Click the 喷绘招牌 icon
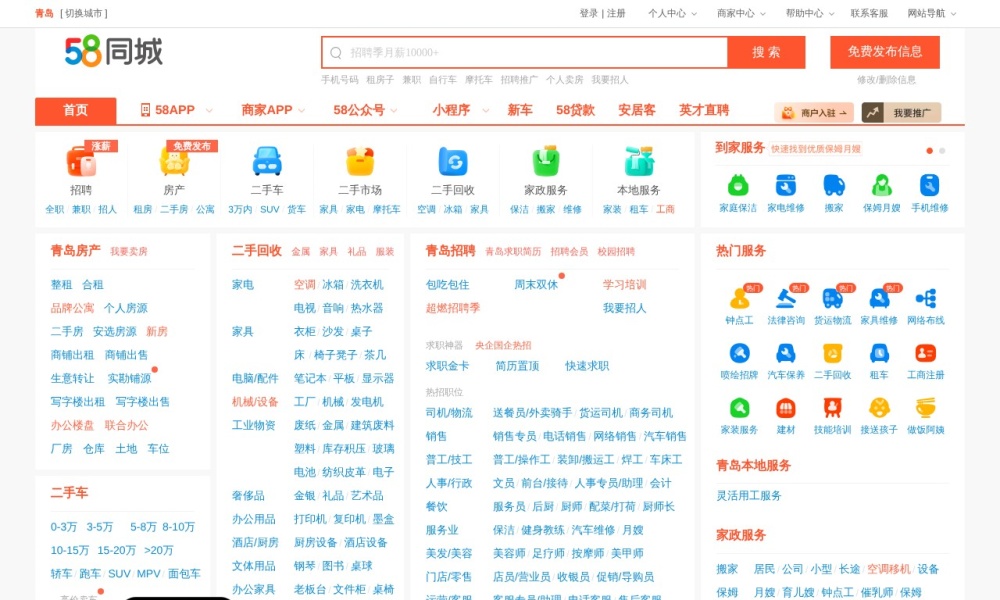The width and height of the screenshot is (1000, 600). click(739, 353)
